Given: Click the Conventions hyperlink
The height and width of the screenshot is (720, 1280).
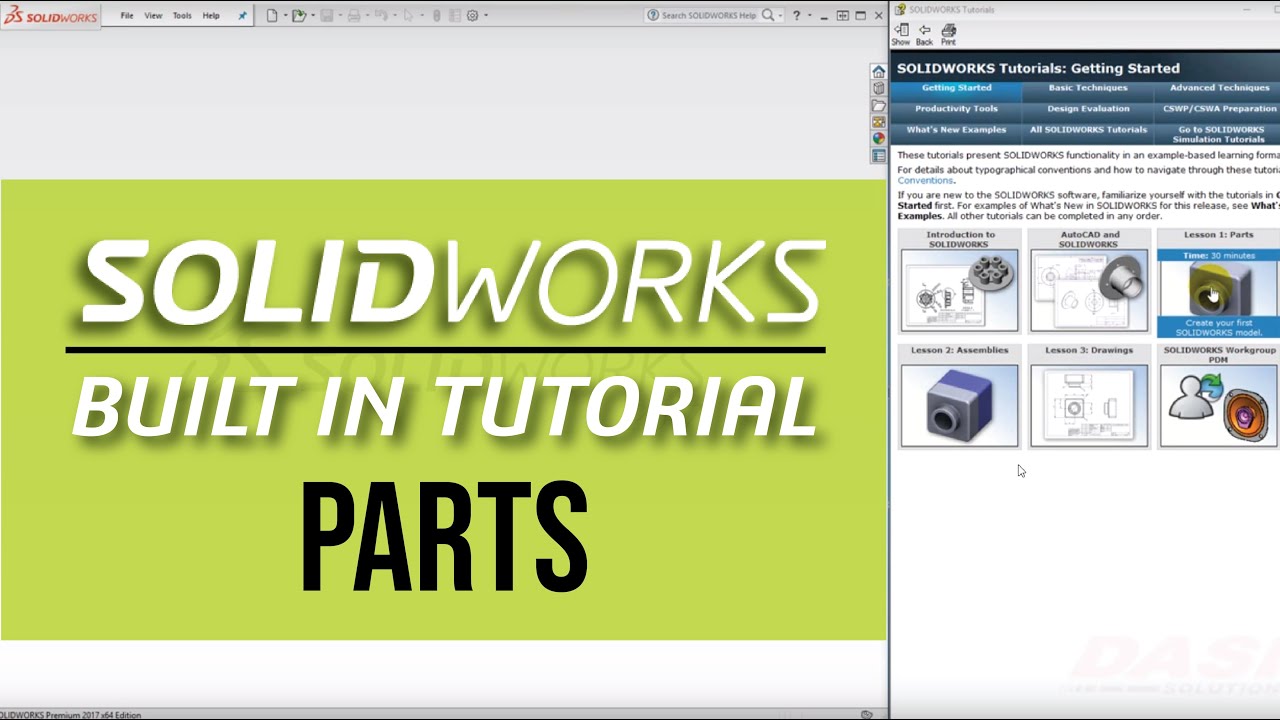Looking at the screenshot, I should coord(925,181).
